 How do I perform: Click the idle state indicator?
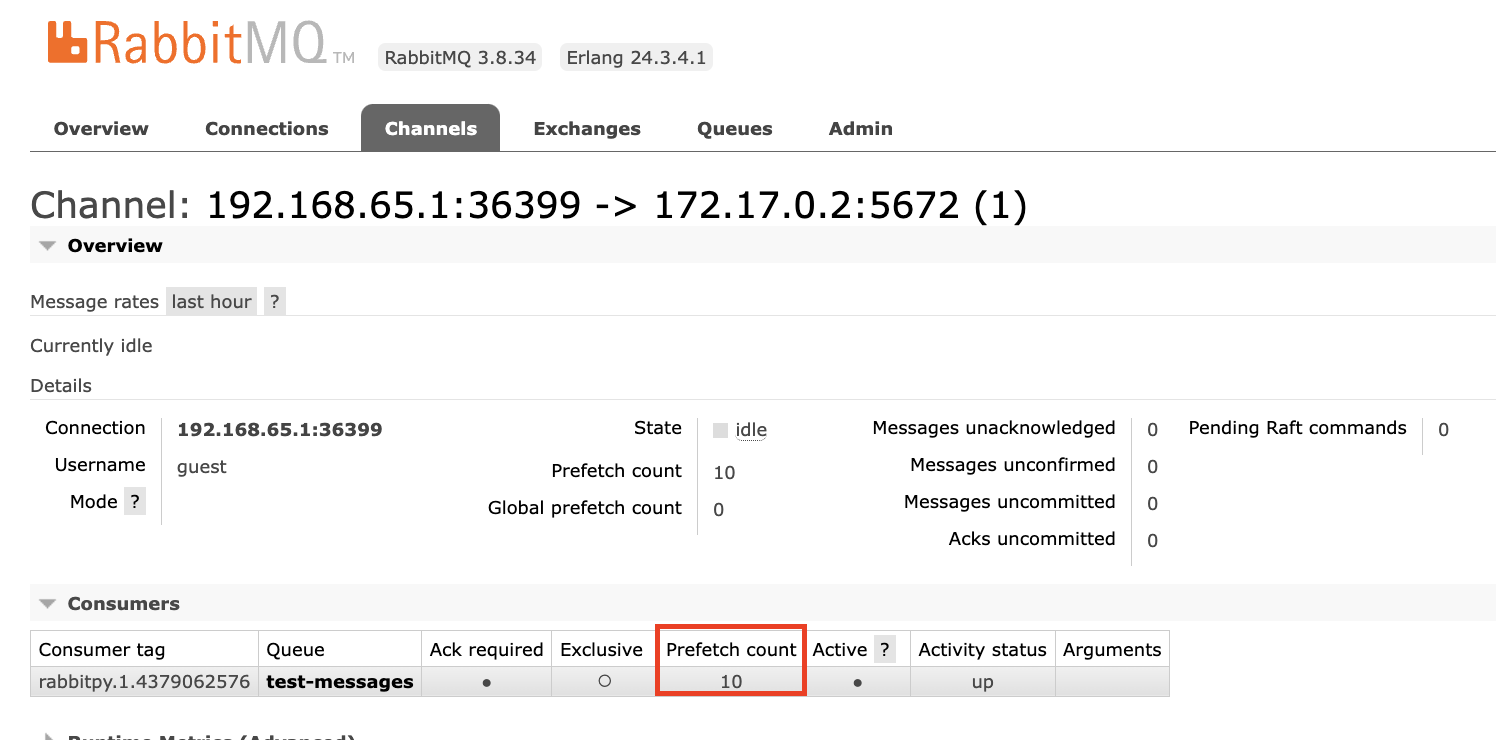751,430
